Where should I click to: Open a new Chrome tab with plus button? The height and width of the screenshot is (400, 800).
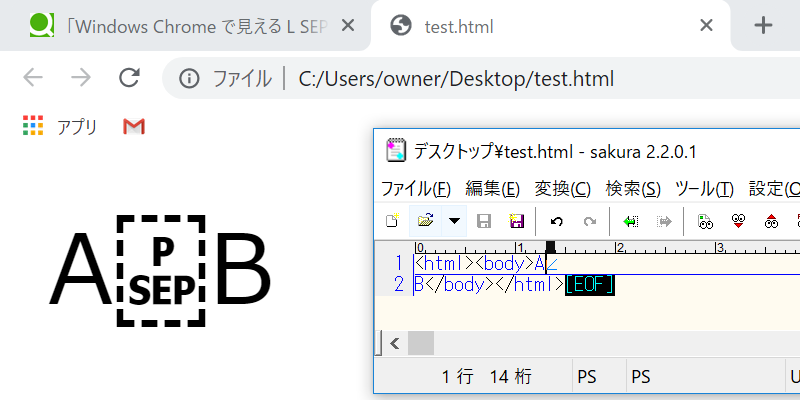763,25
